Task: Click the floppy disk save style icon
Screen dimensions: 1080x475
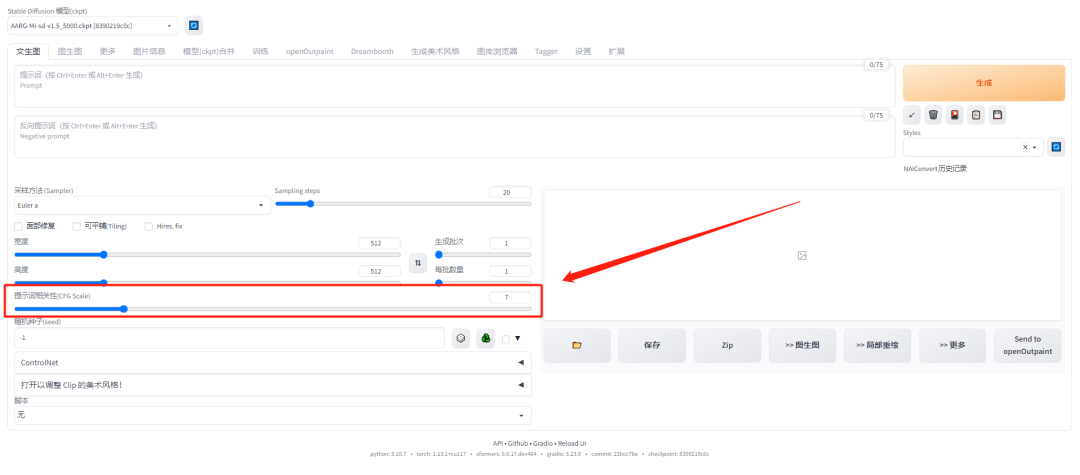Action: point(997,115)
